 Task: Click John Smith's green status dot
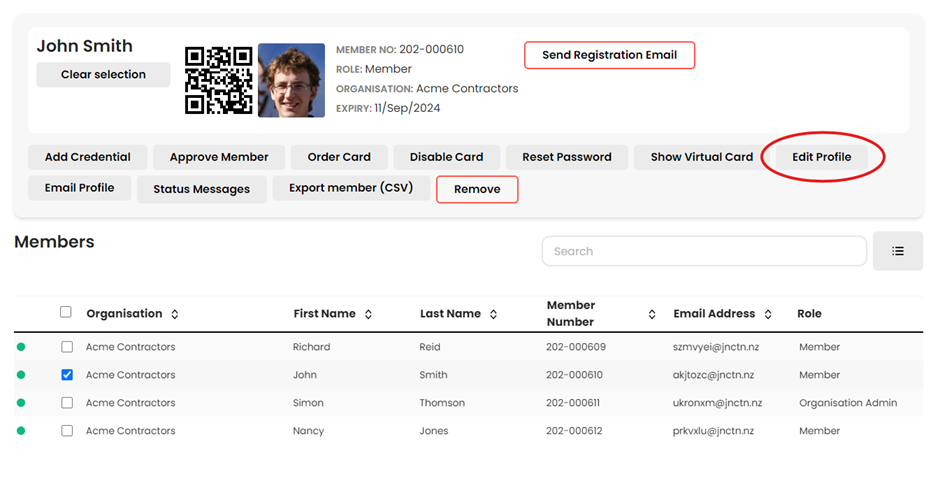(x=21, y=375)
